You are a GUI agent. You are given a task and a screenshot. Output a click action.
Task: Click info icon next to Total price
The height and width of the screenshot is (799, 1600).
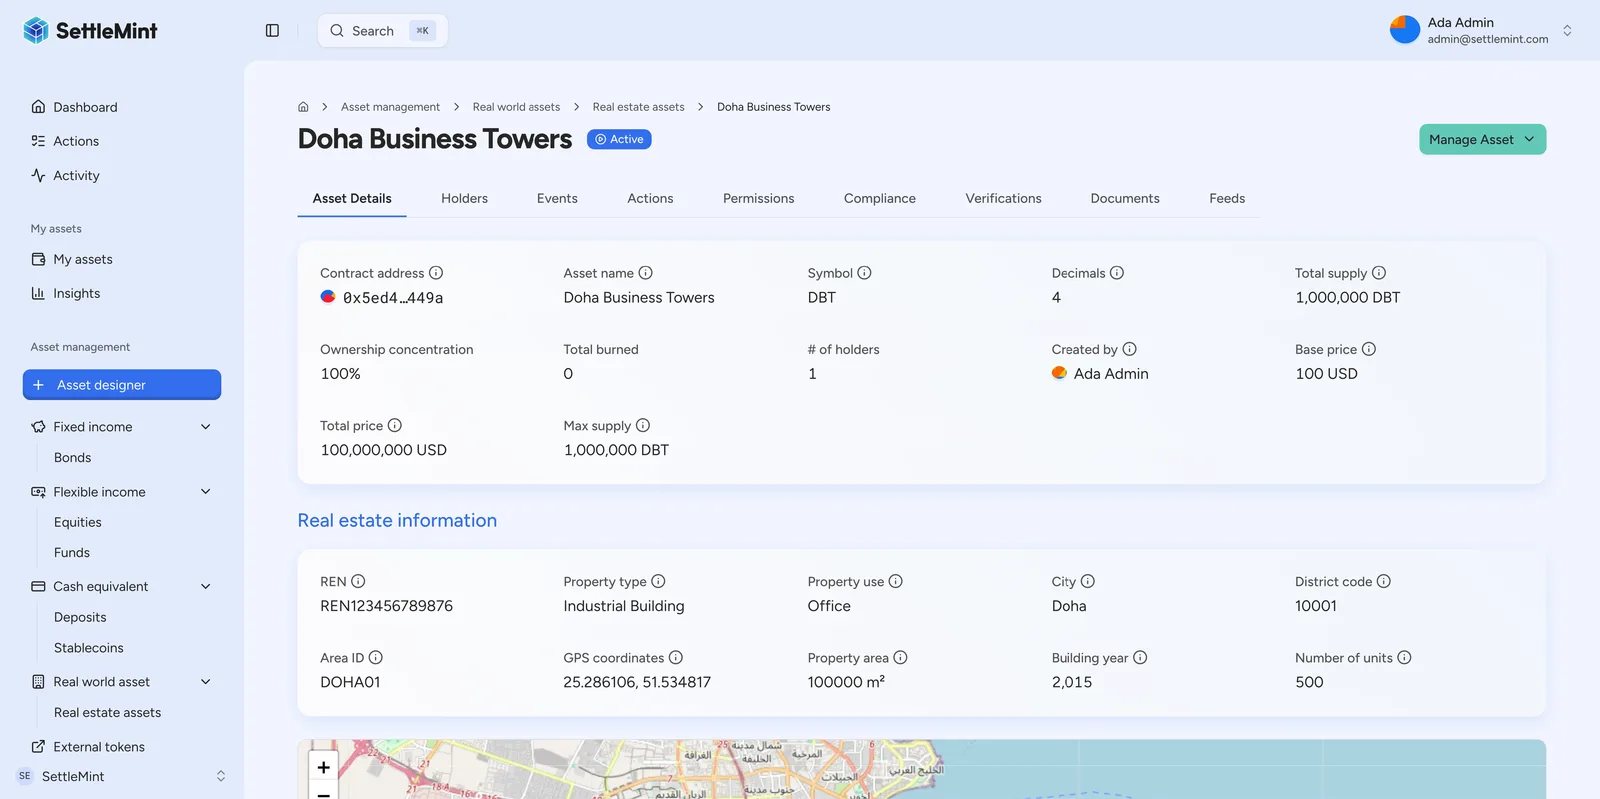coord(395,425)
